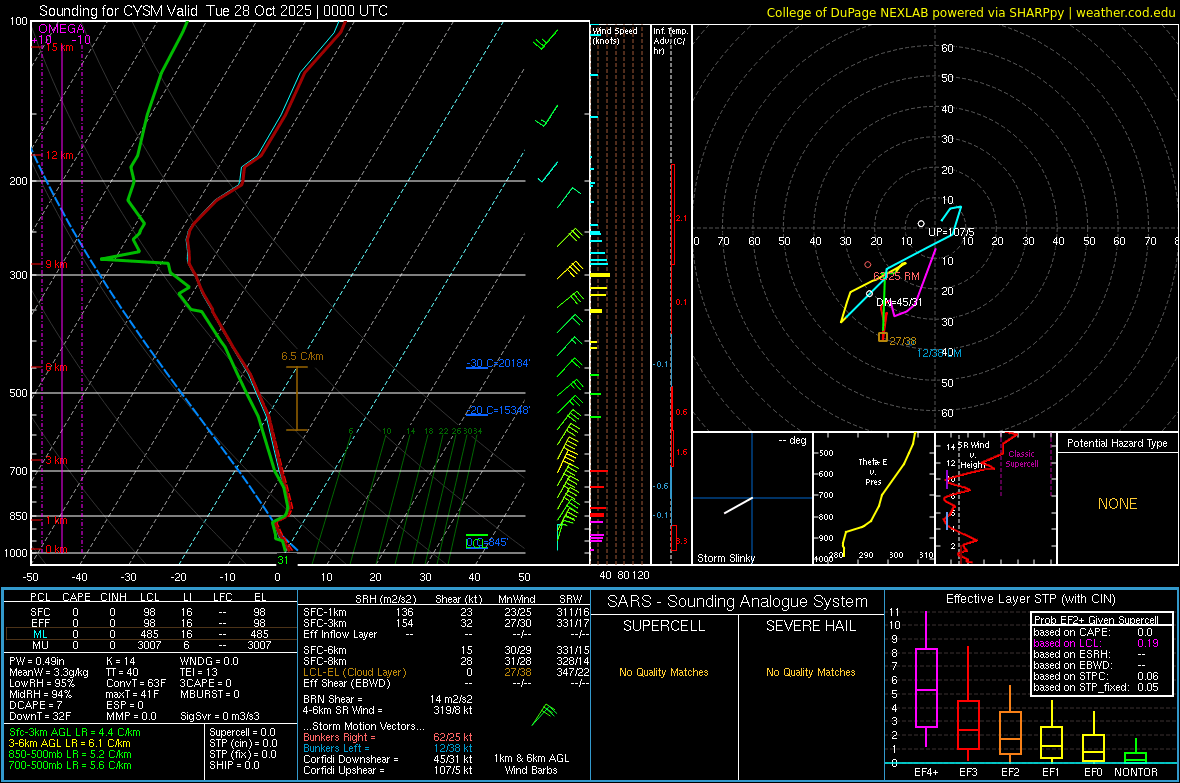Click the 'BRN Shear =' line
Image resolution: width=1180 pixels, height=783 pixels.
tap(388, 699)
